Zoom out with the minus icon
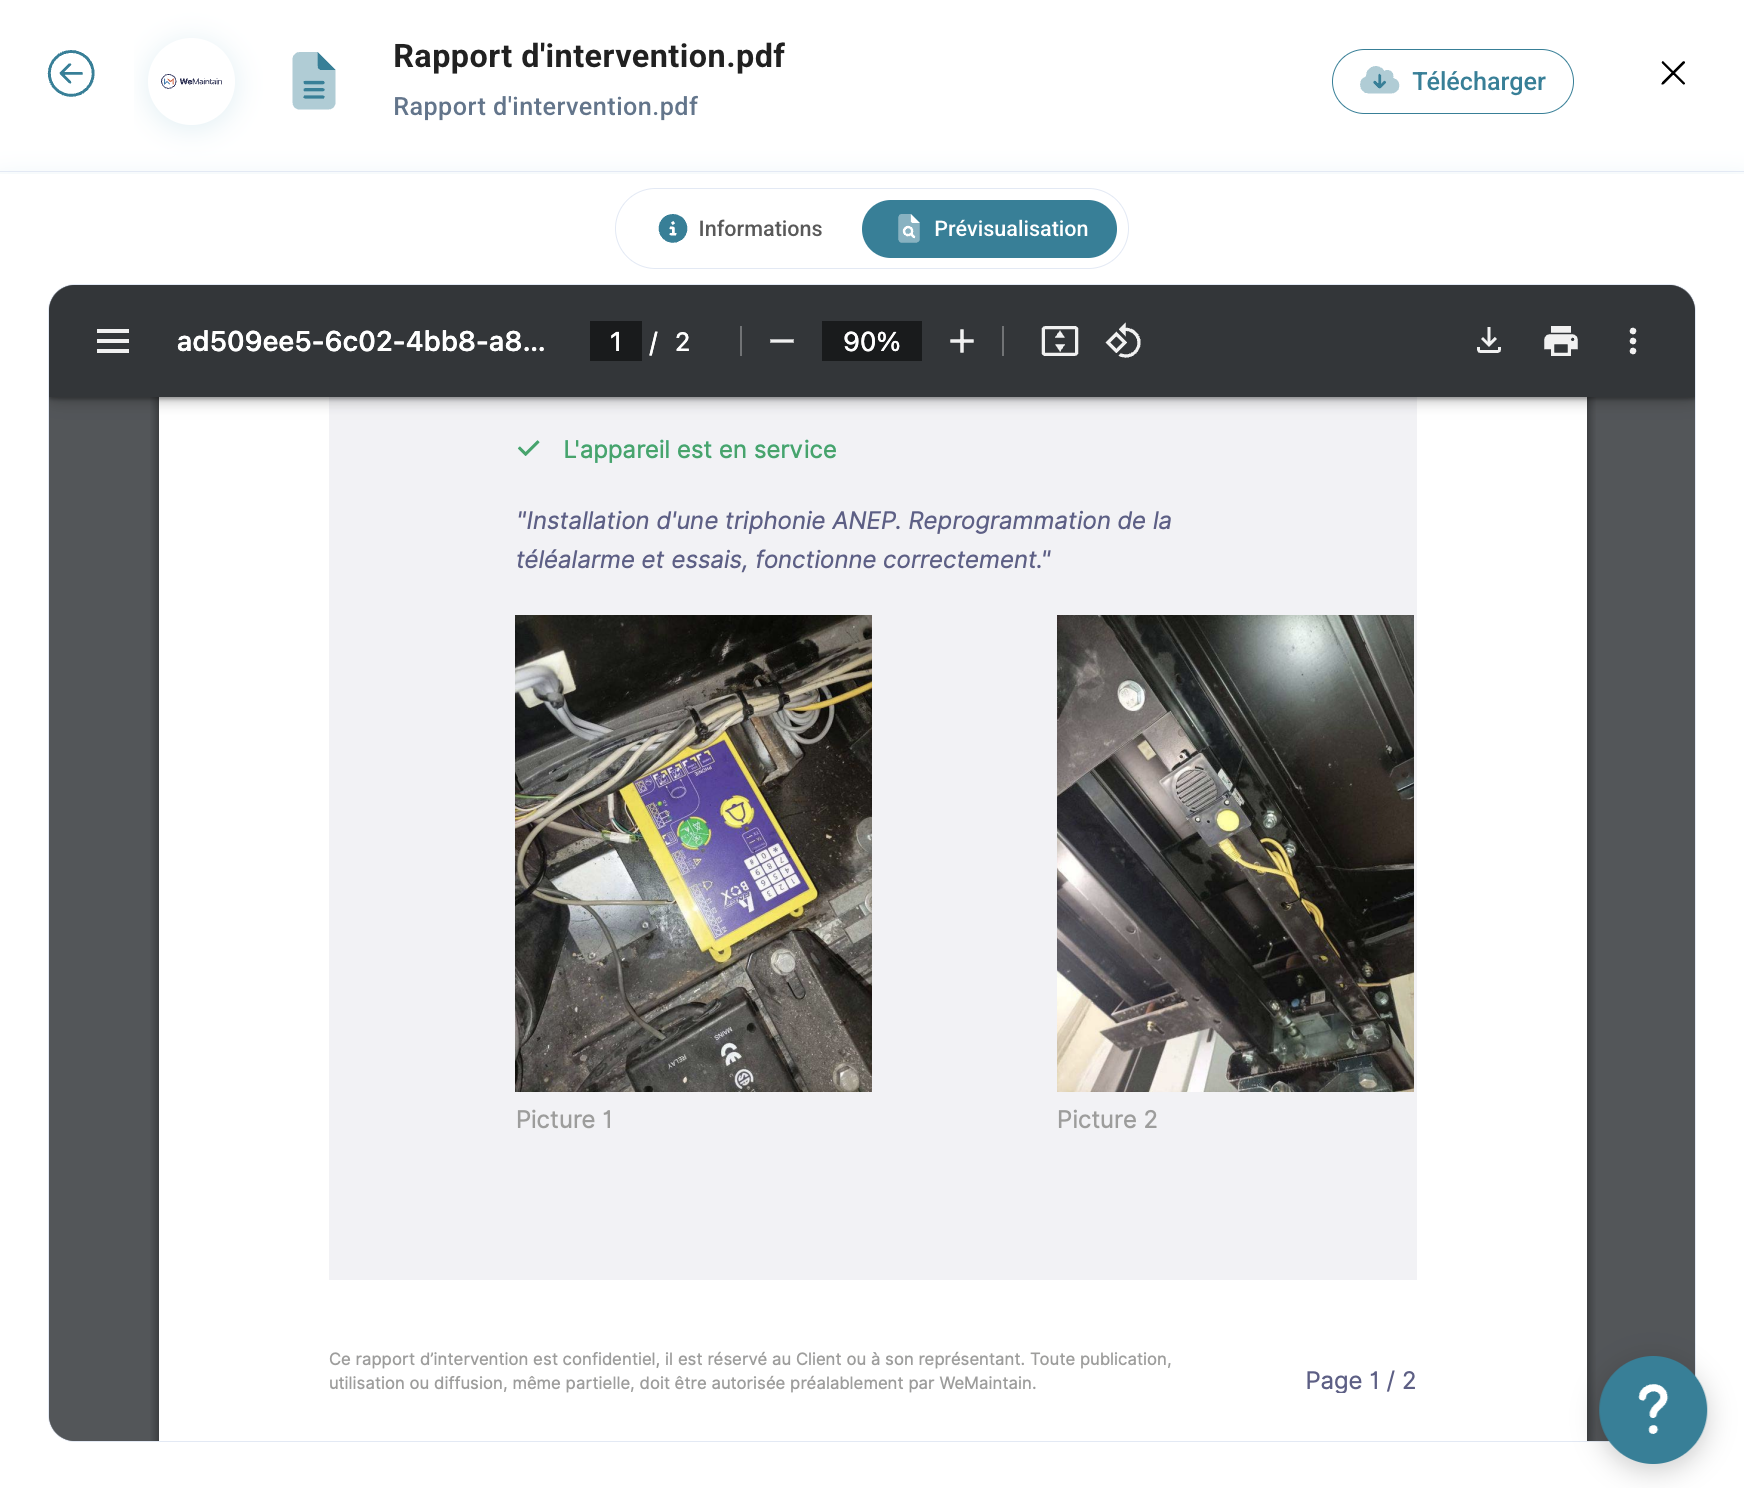The image size is (1744, 1488). coord(782,342)
